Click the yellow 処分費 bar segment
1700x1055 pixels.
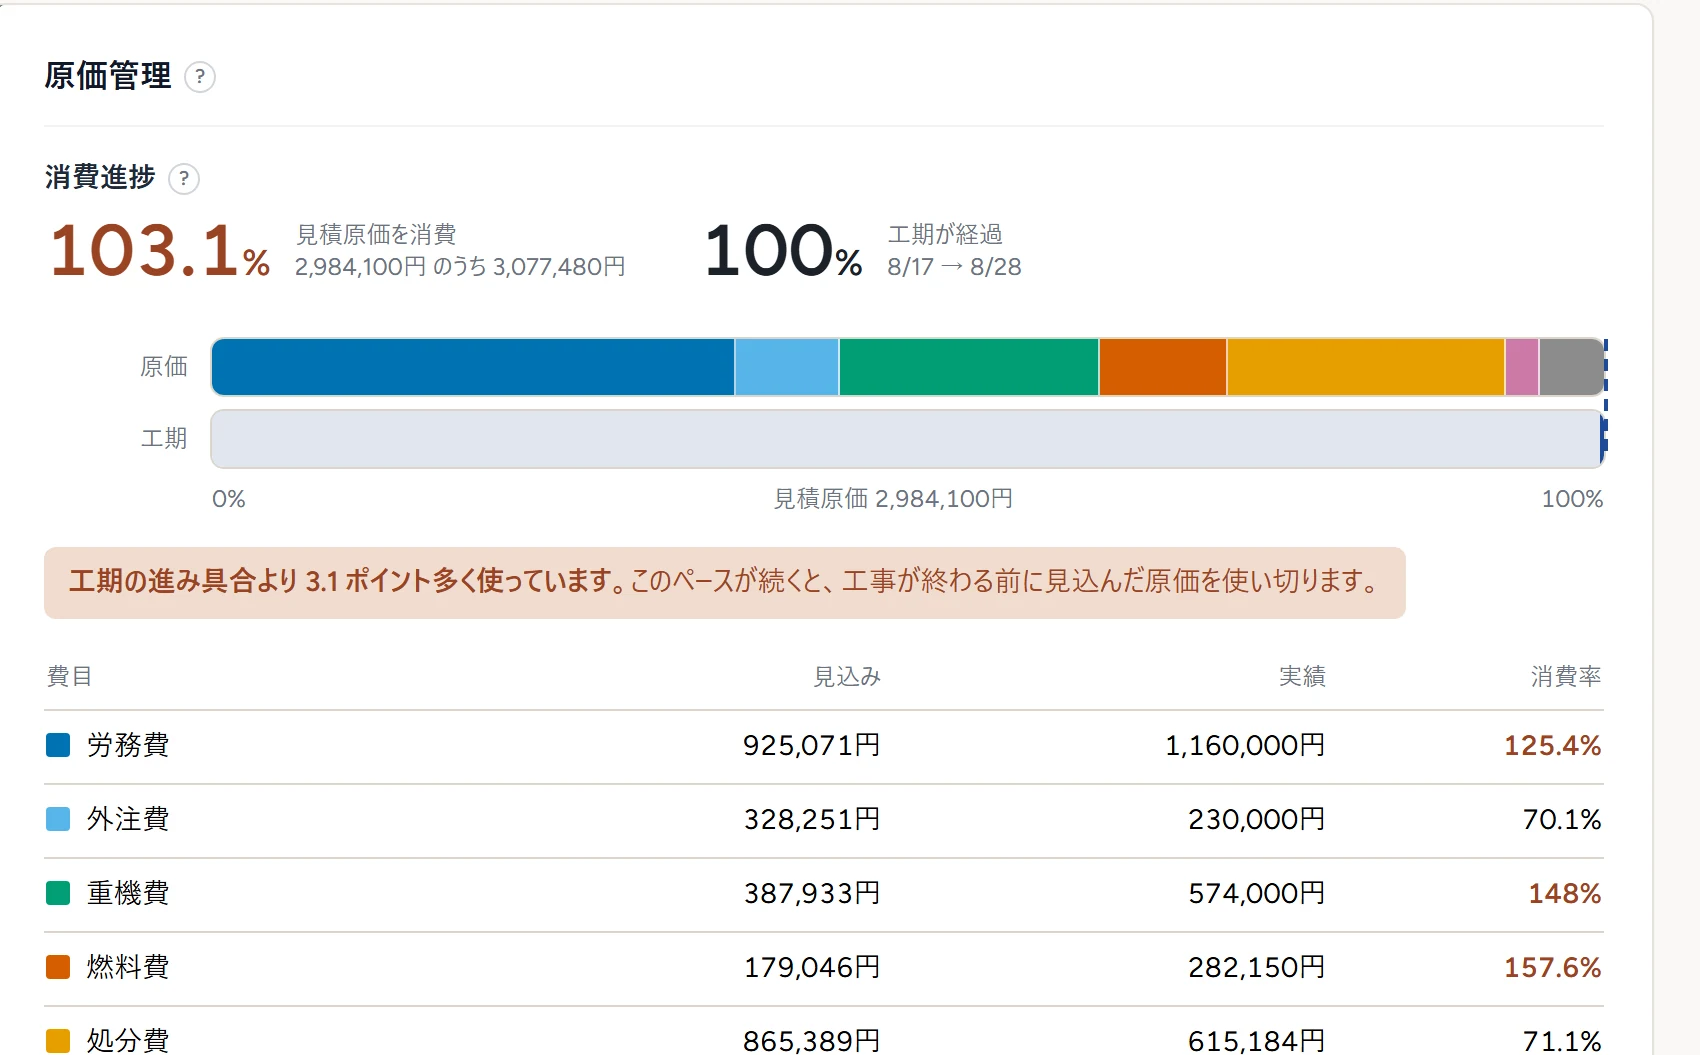tap(1366, 367)
